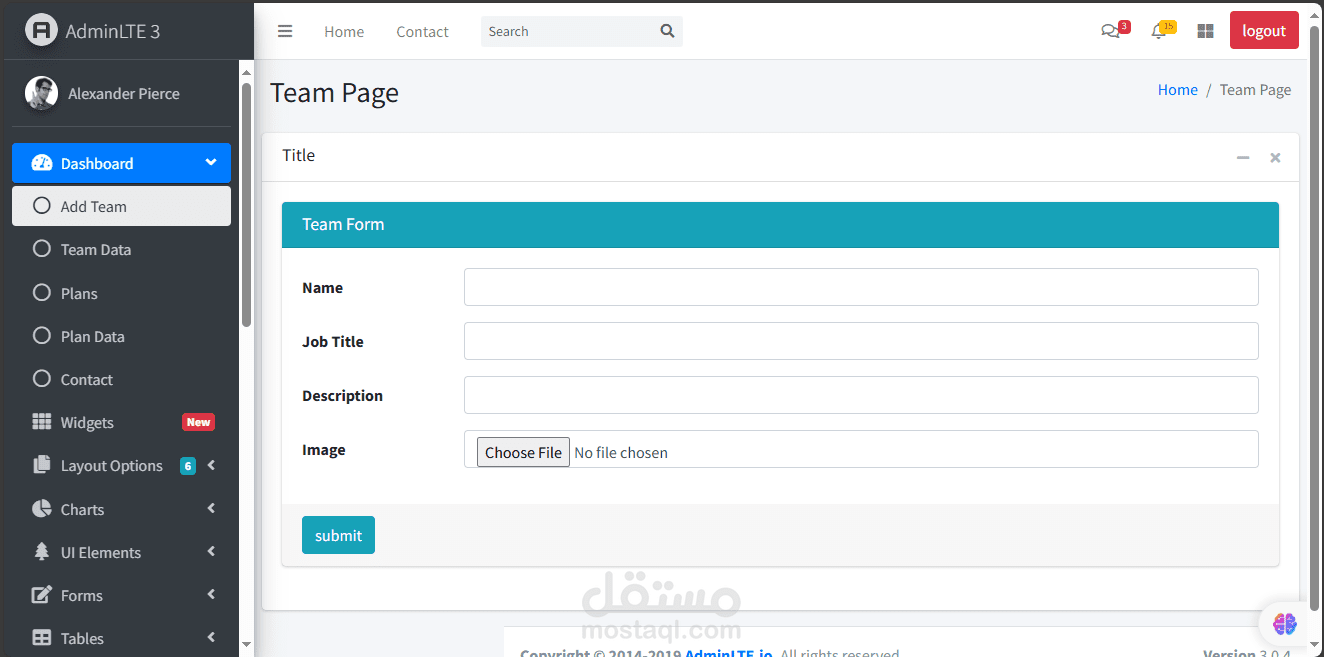Collapse the Title card with minus icon
This screenshot has width=1324, height=657.
[1243, 157]
